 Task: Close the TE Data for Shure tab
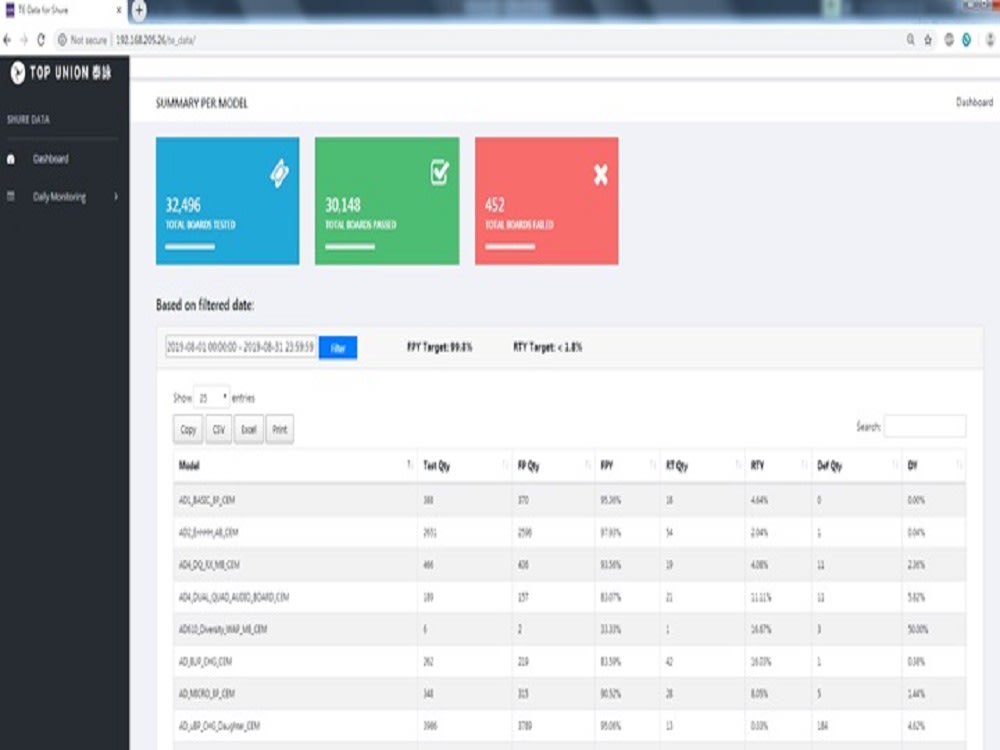pos(119,10)
